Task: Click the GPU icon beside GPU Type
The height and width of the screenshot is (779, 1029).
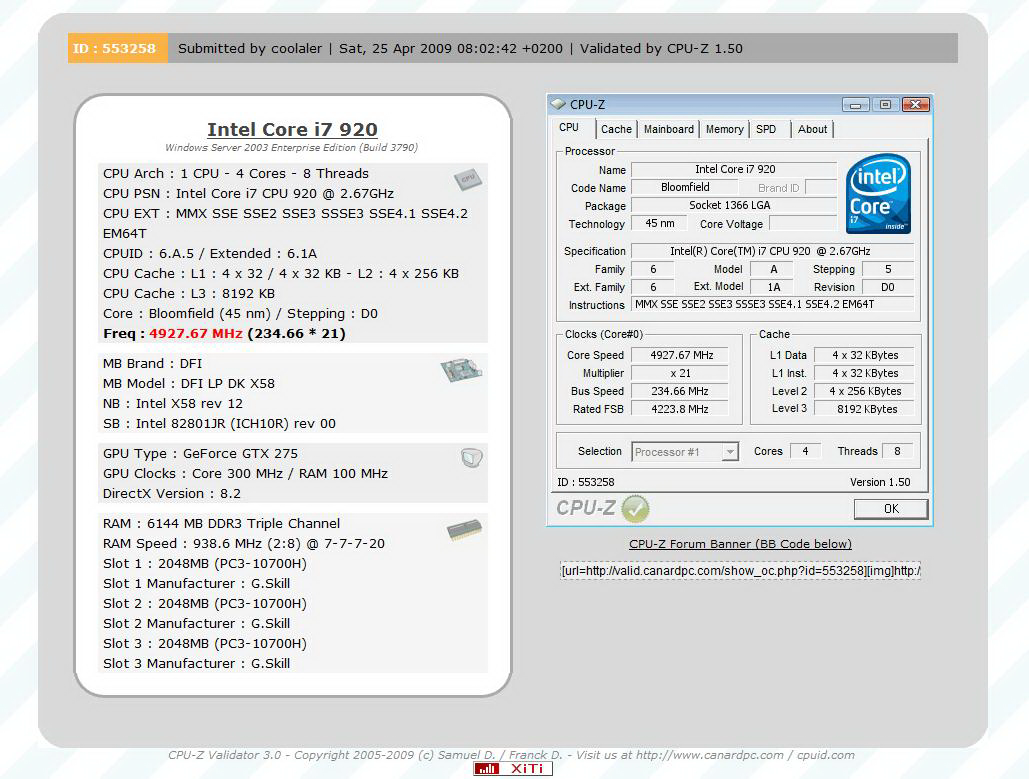Action: (x=471, y=457)
